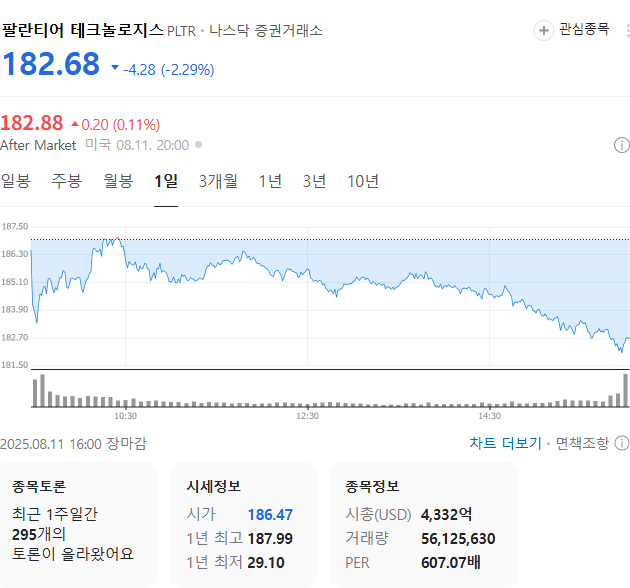Click the 295개의 discussion count text

coord(39,535)
